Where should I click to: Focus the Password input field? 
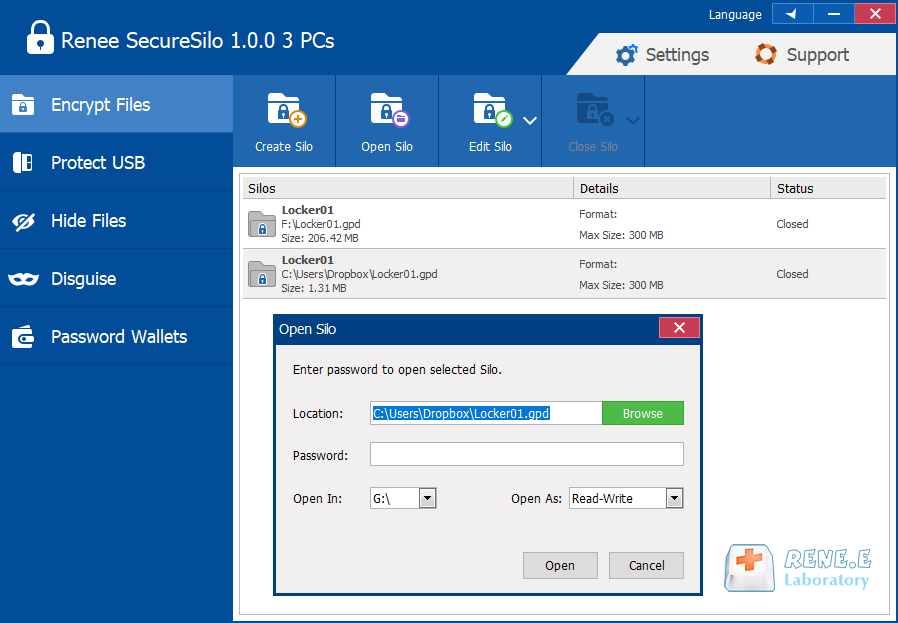[x=526, y=455]
